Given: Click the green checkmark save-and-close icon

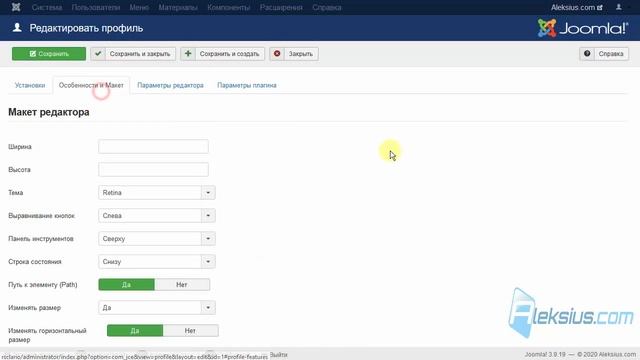Looking at the screenshot, I should (98, 53).
